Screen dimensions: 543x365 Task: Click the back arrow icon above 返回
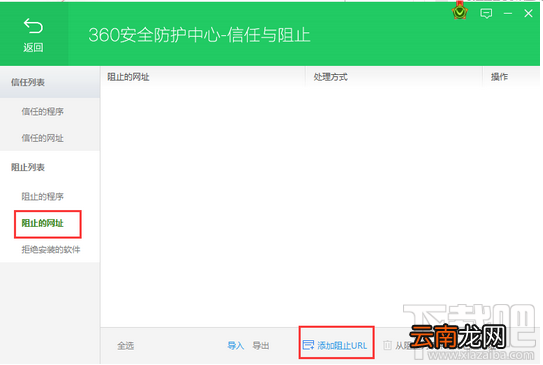pyautogui.click(x=33, y=26)
